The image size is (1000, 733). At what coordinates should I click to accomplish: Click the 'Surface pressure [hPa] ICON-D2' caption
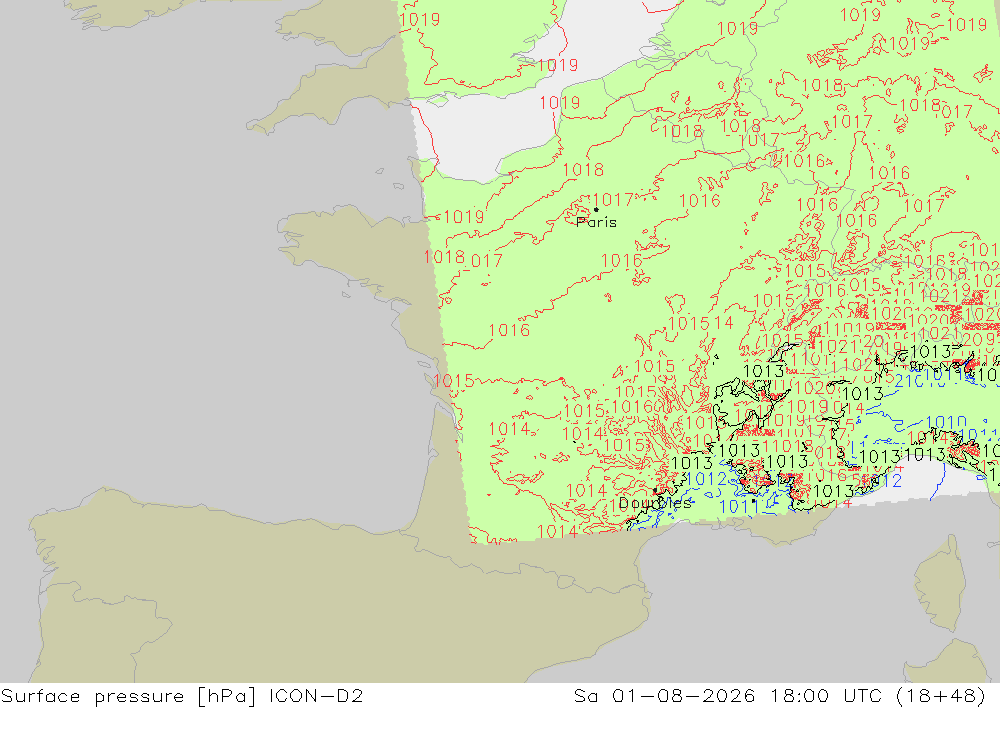(182, 696)
